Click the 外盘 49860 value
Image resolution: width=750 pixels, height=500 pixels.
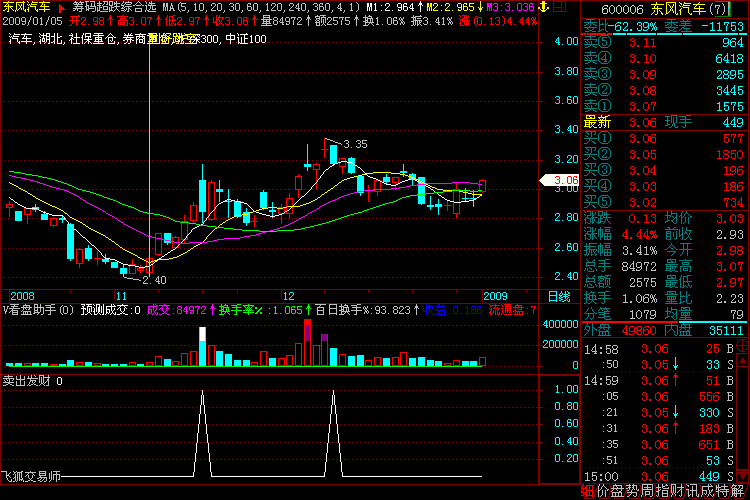(639, 330)
